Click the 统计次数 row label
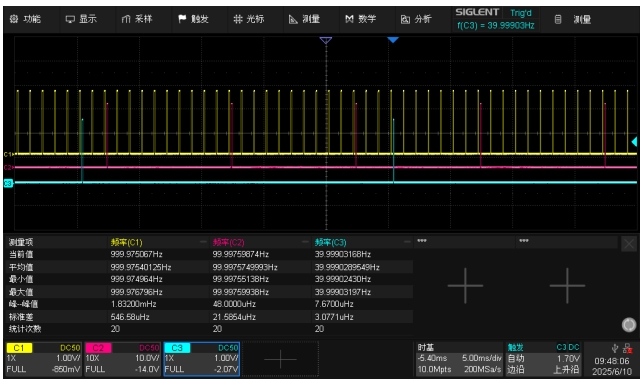This screenshot has height=386, width=644. point(25,329)
